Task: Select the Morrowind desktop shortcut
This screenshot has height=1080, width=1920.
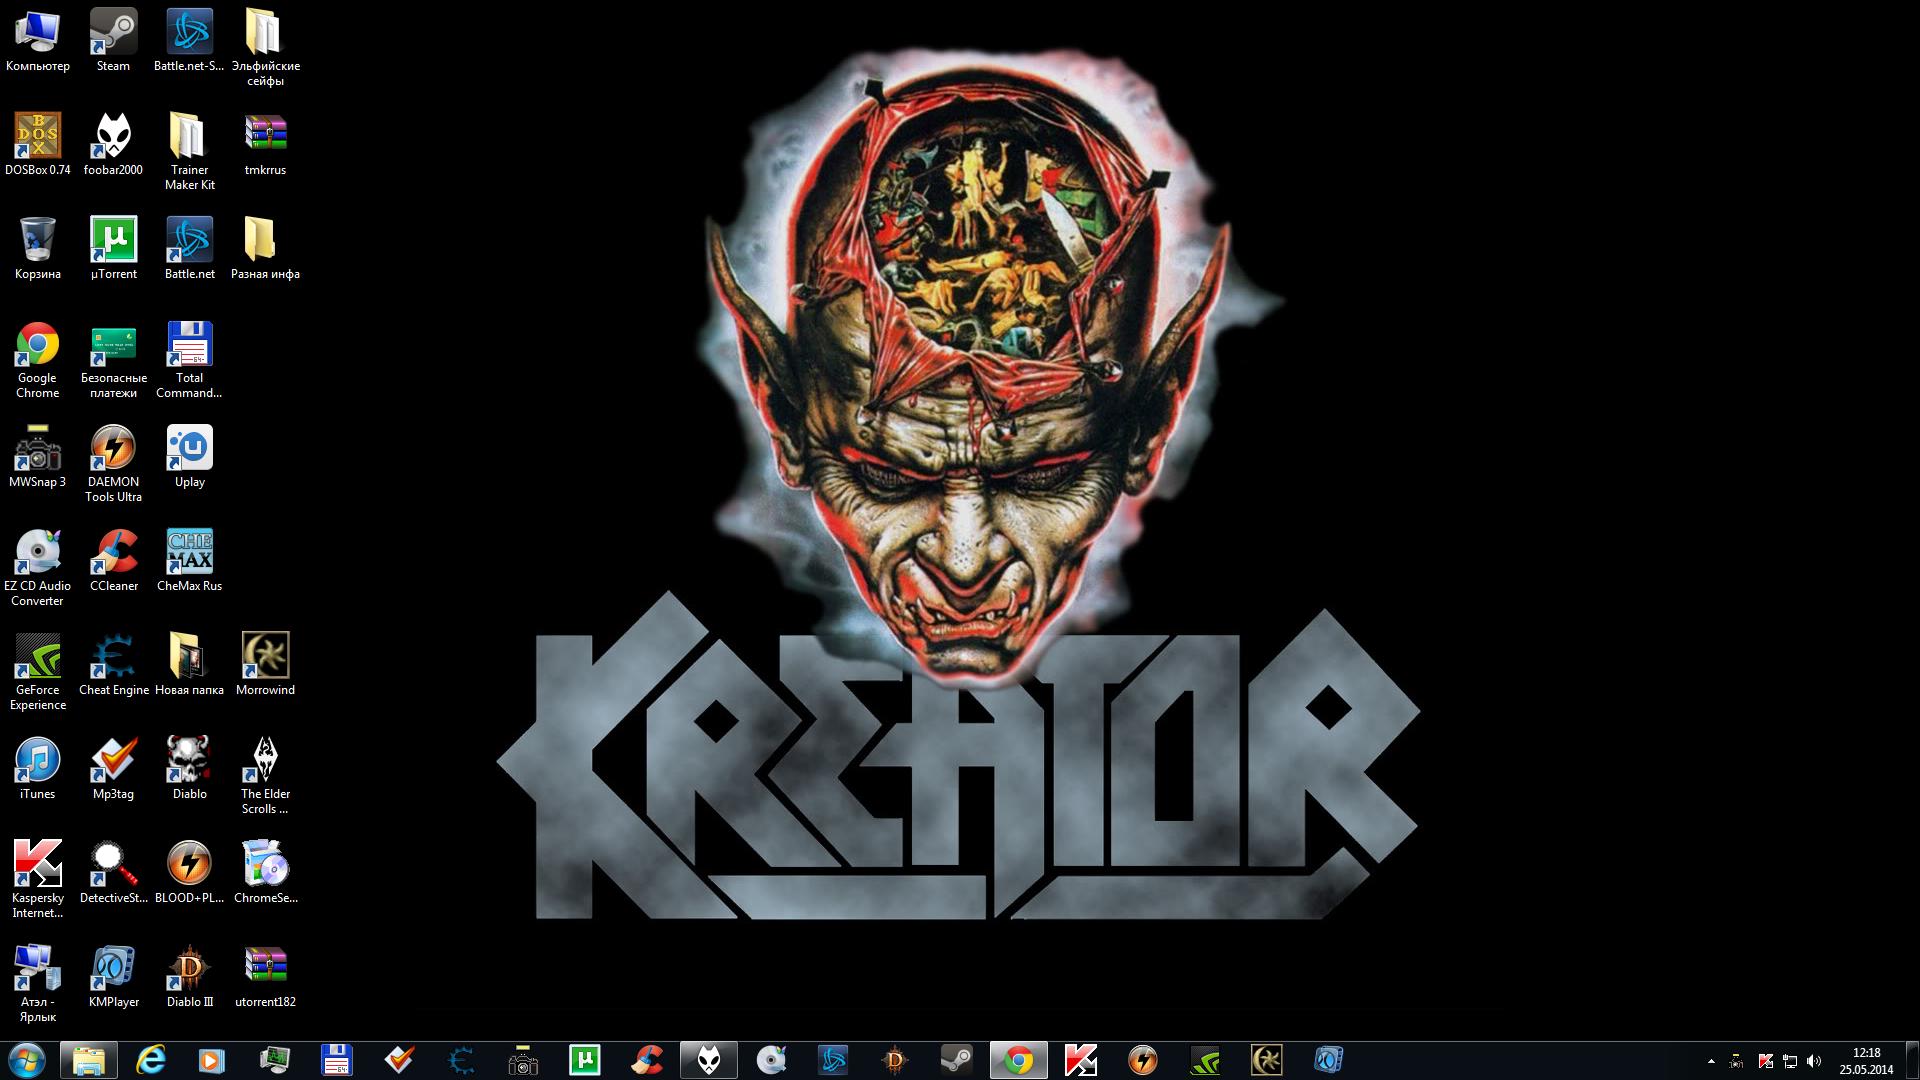Action: (265, 666)
